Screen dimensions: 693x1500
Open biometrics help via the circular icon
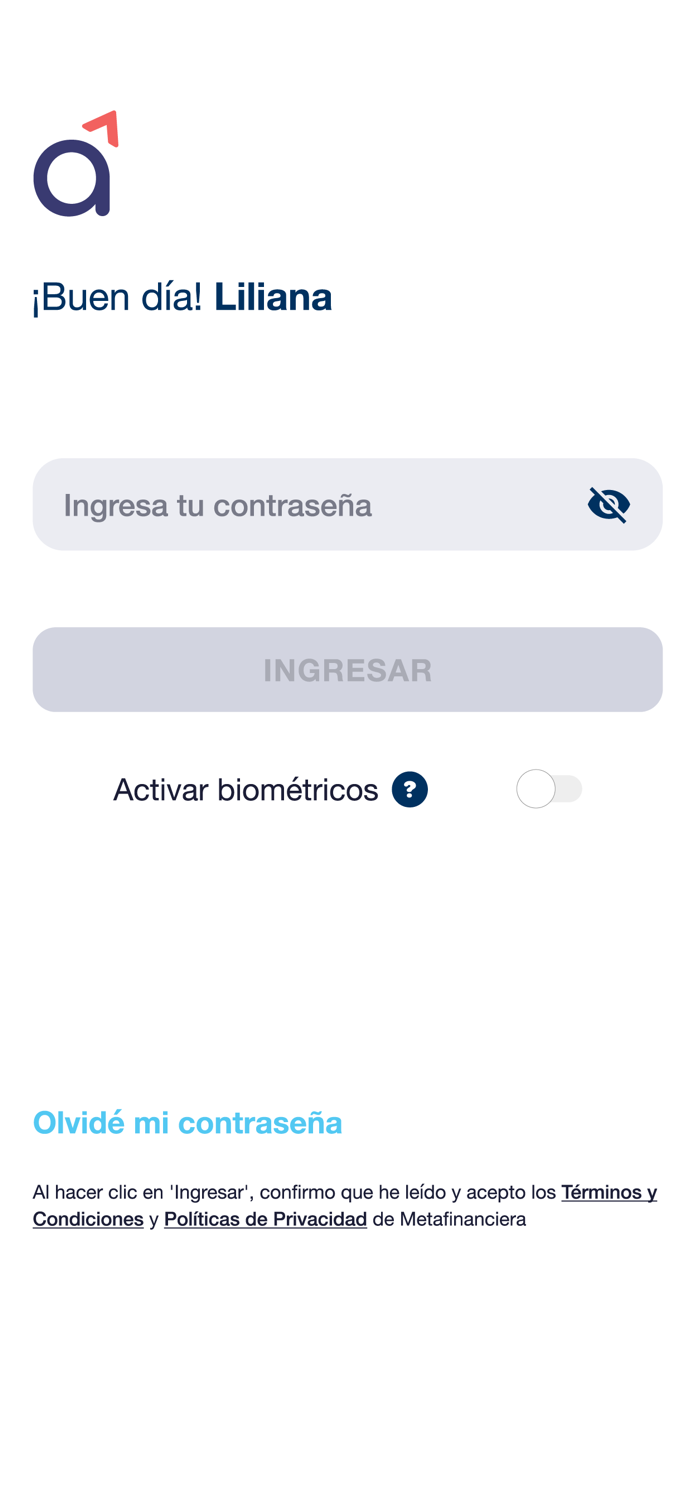point(409,789)
